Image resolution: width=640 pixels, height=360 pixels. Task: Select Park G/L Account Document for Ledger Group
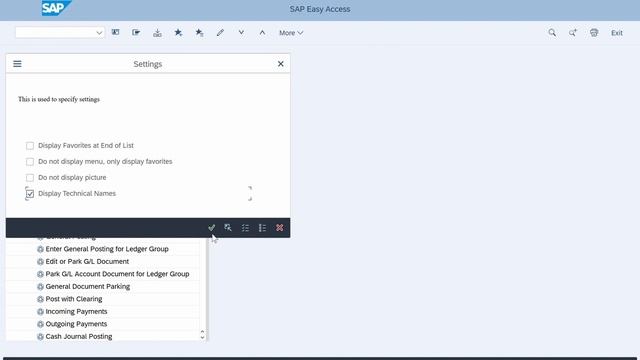point(118,274)
